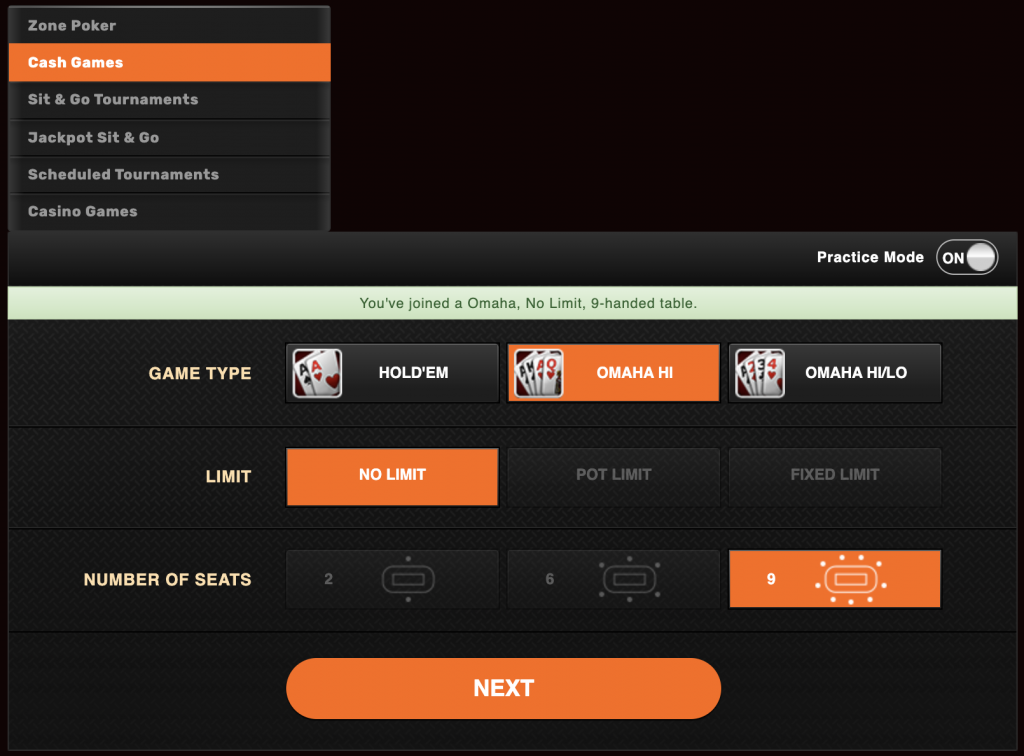Toggle the Practice Mode switch
Viewport: 1024px width, 756px height.
[x=967, y=257]
